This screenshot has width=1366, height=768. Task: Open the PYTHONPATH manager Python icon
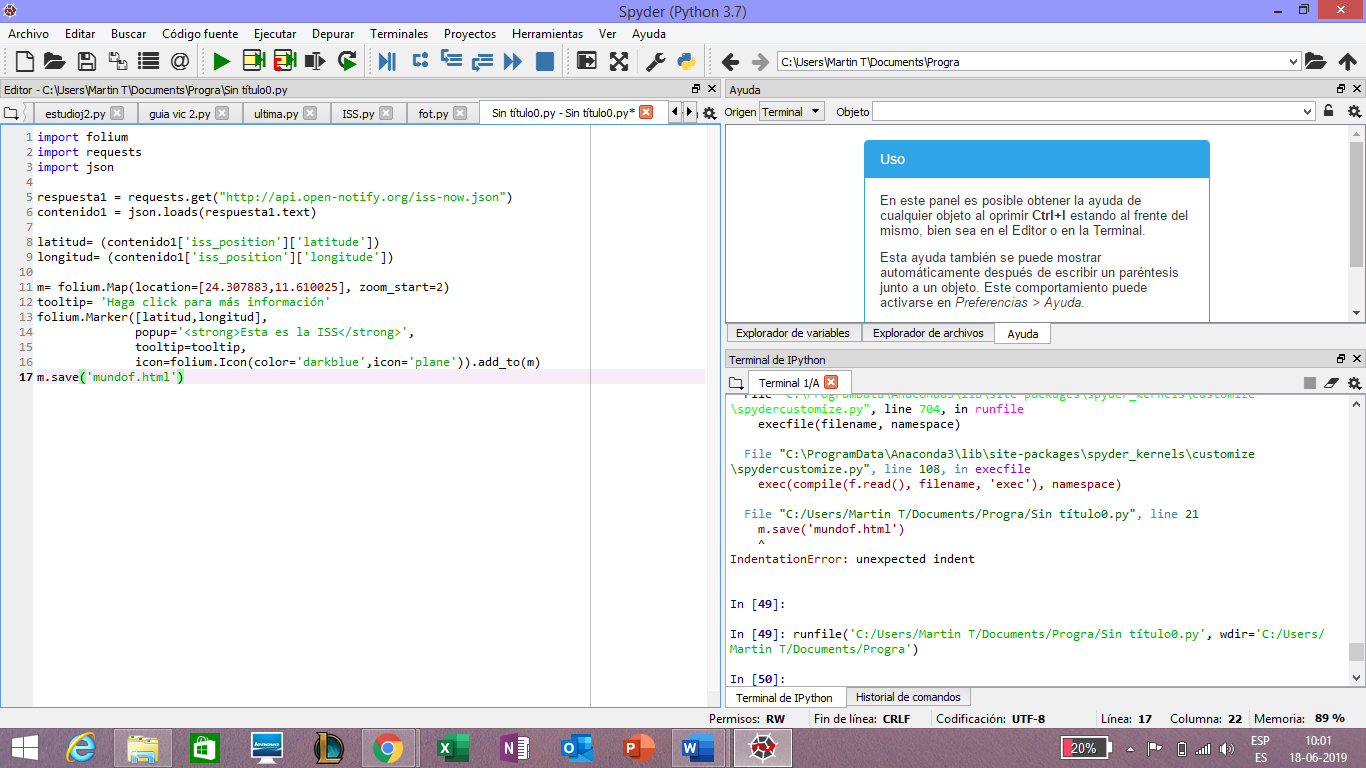pyautogui.click(x=686, y=61)
